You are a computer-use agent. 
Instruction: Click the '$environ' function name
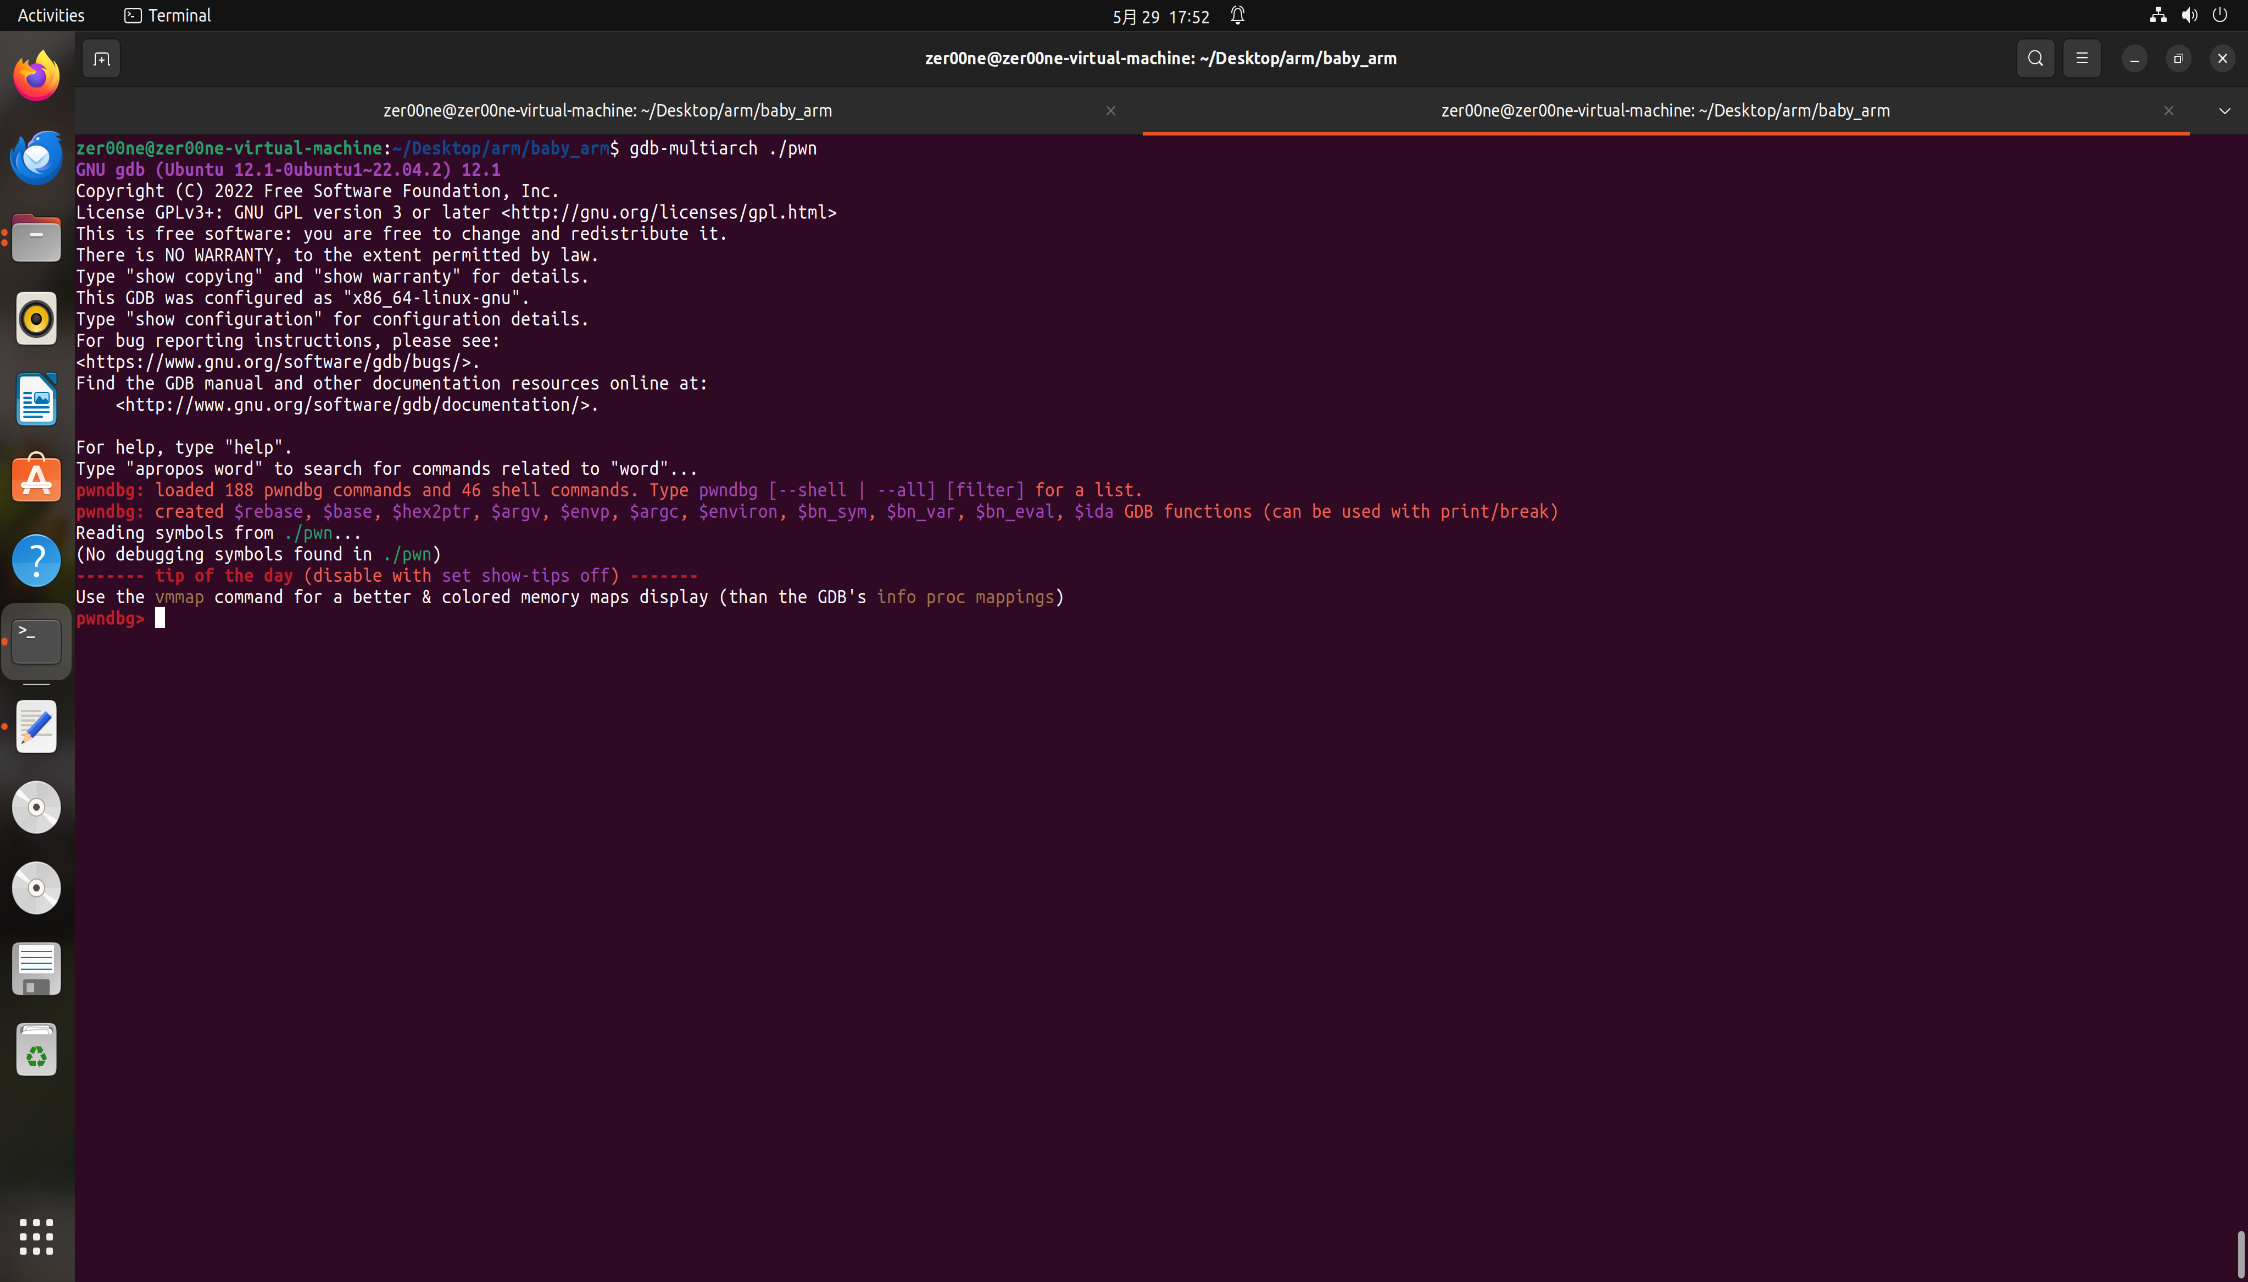click(738, 512)
